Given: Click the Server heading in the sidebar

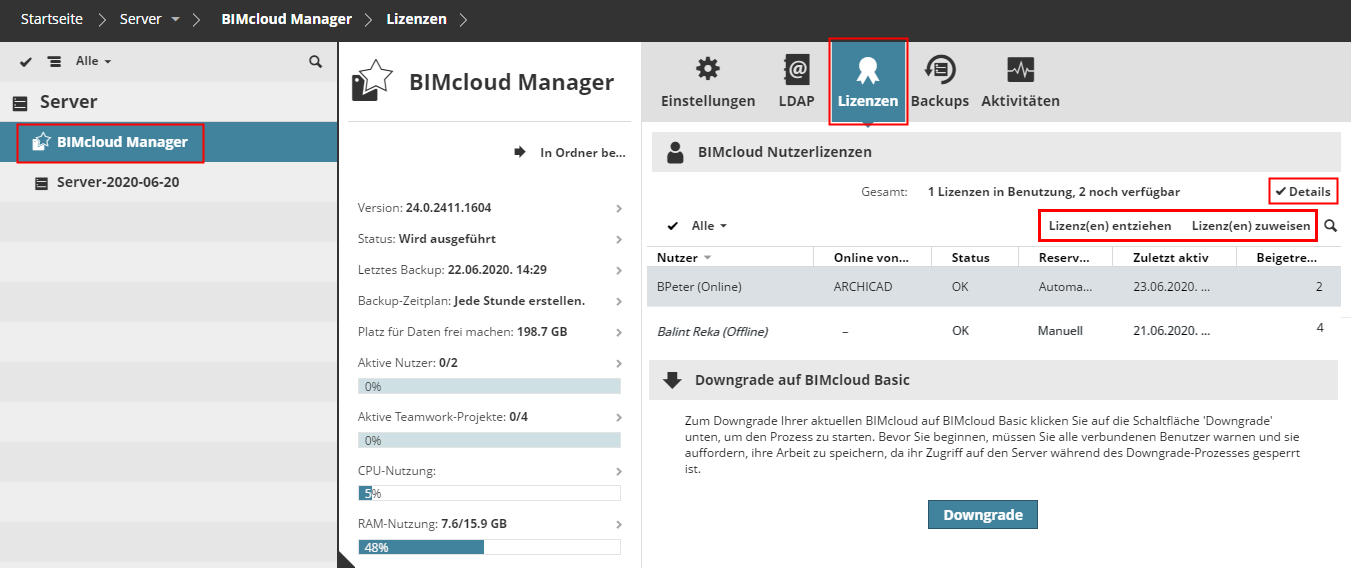Looking at the screenshot, I should point(68,102).
